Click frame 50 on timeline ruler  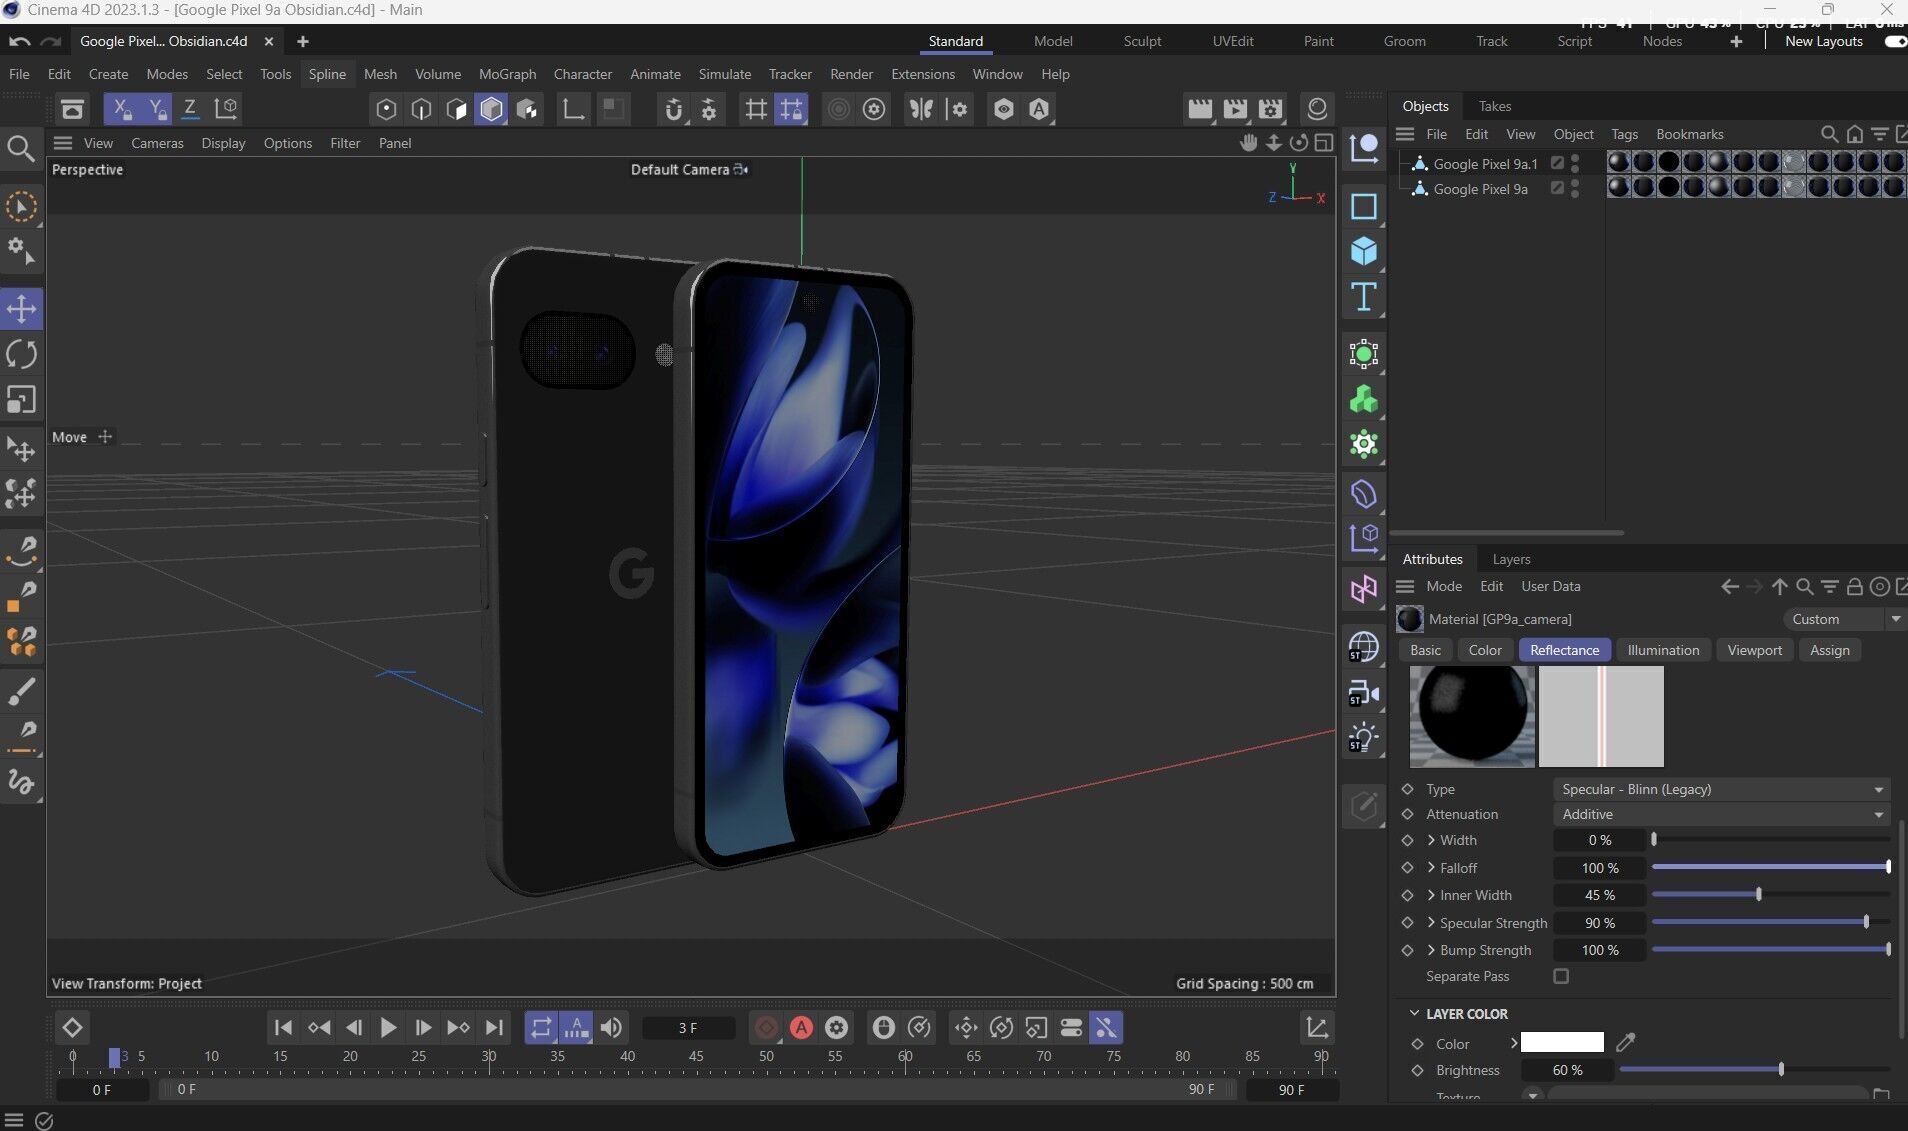click(x=766, y=1057)
